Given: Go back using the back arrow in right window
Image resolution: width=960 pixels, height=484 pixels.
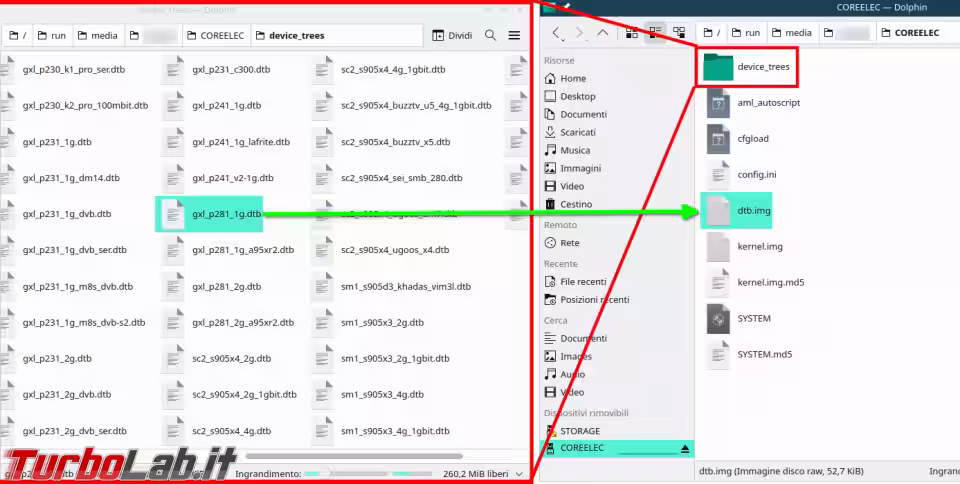Looking at the screenshot, I should tap(557, 33).
